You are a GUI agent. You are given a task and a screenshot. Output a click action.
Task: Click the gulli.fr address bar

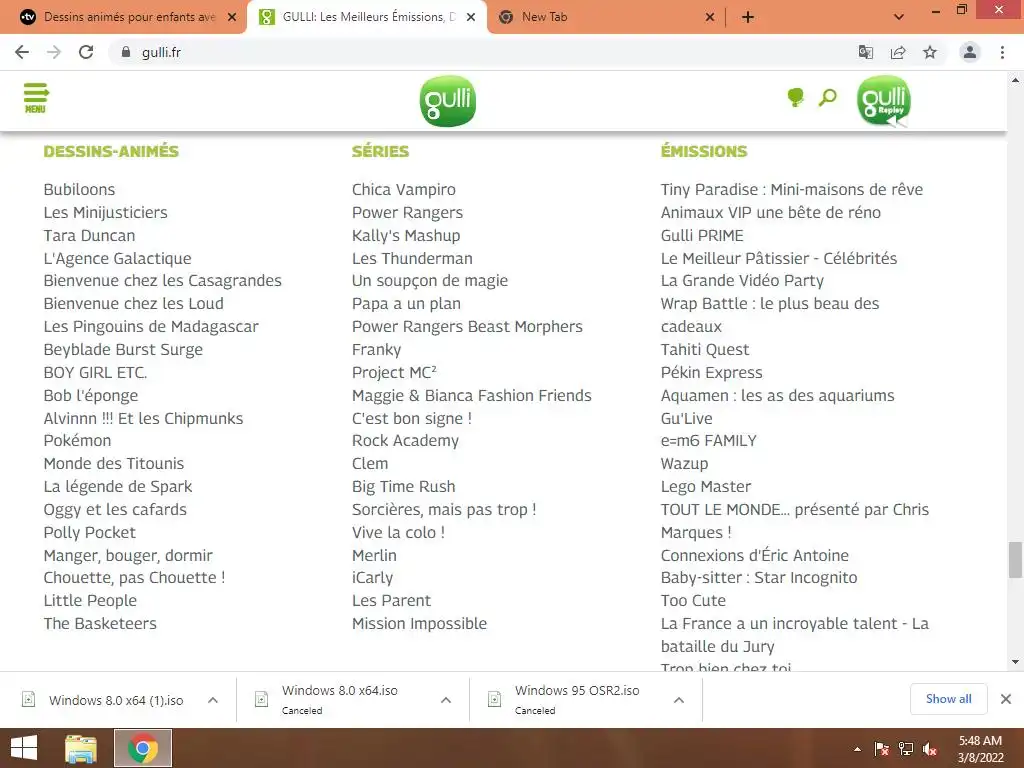click(x=483, y=52)
